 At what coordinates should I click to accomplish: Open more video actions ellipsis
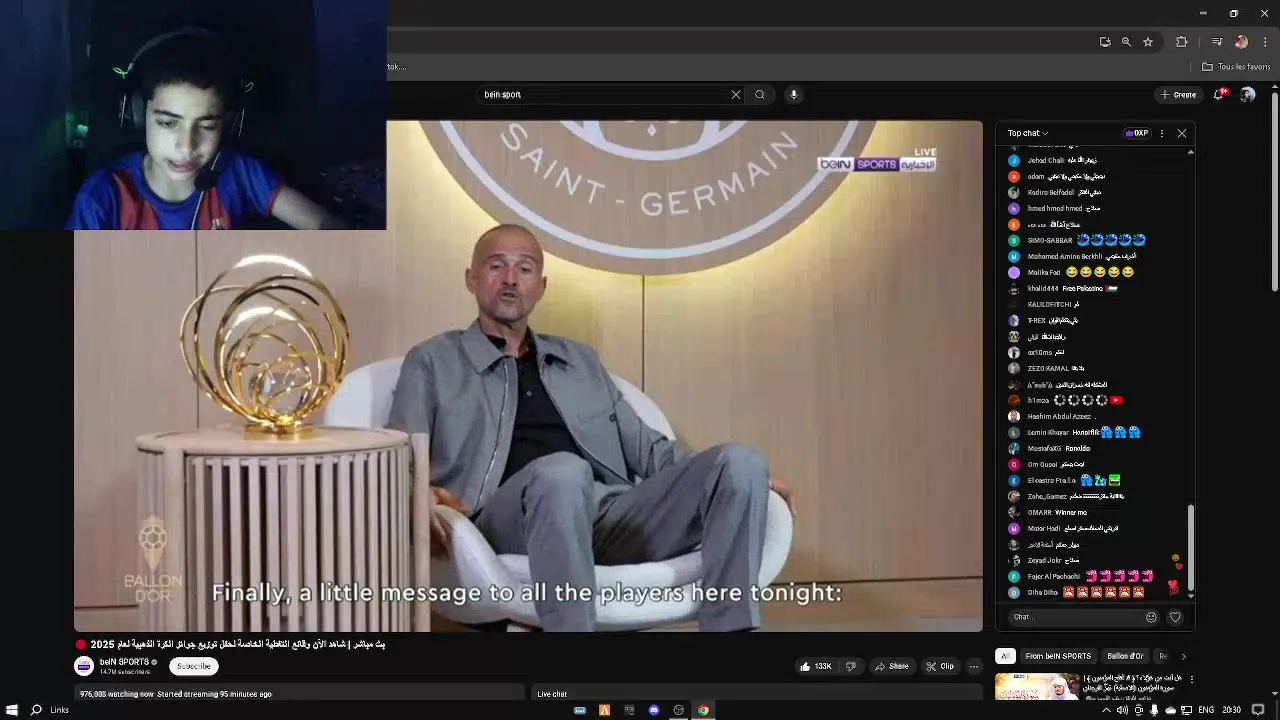coord(973,666)
